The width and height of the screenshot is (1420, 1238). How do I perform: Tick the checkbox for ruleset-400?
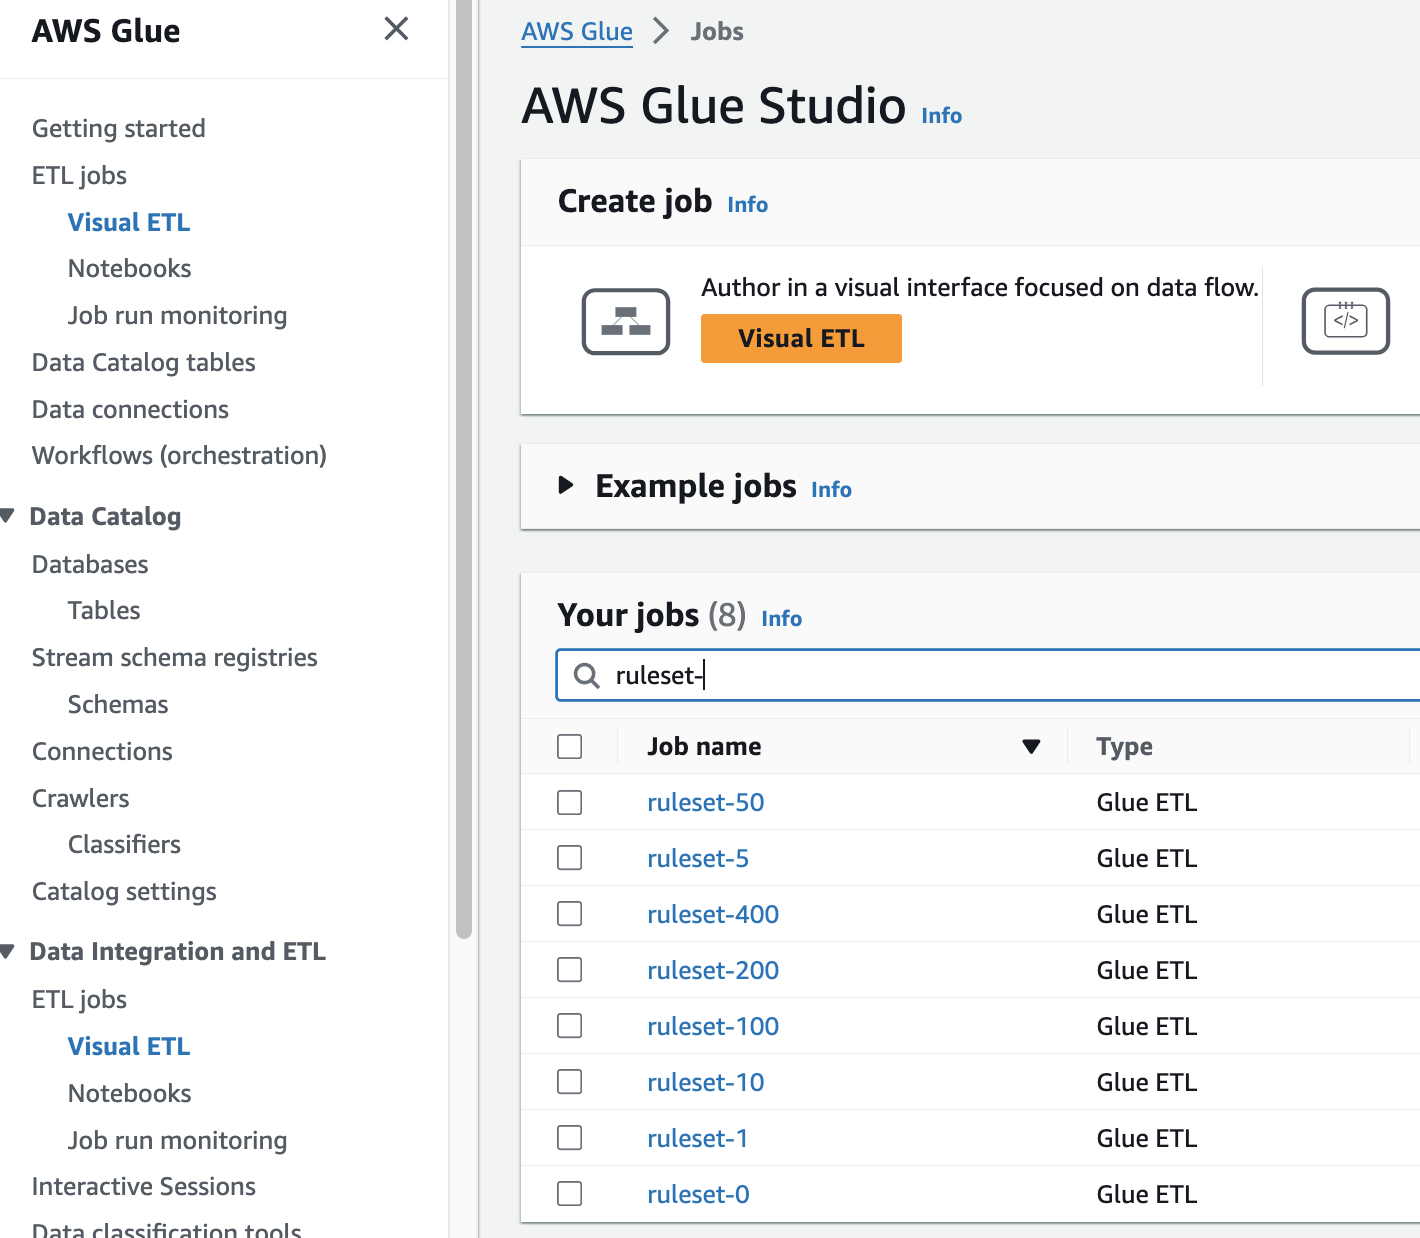(570, 915)
